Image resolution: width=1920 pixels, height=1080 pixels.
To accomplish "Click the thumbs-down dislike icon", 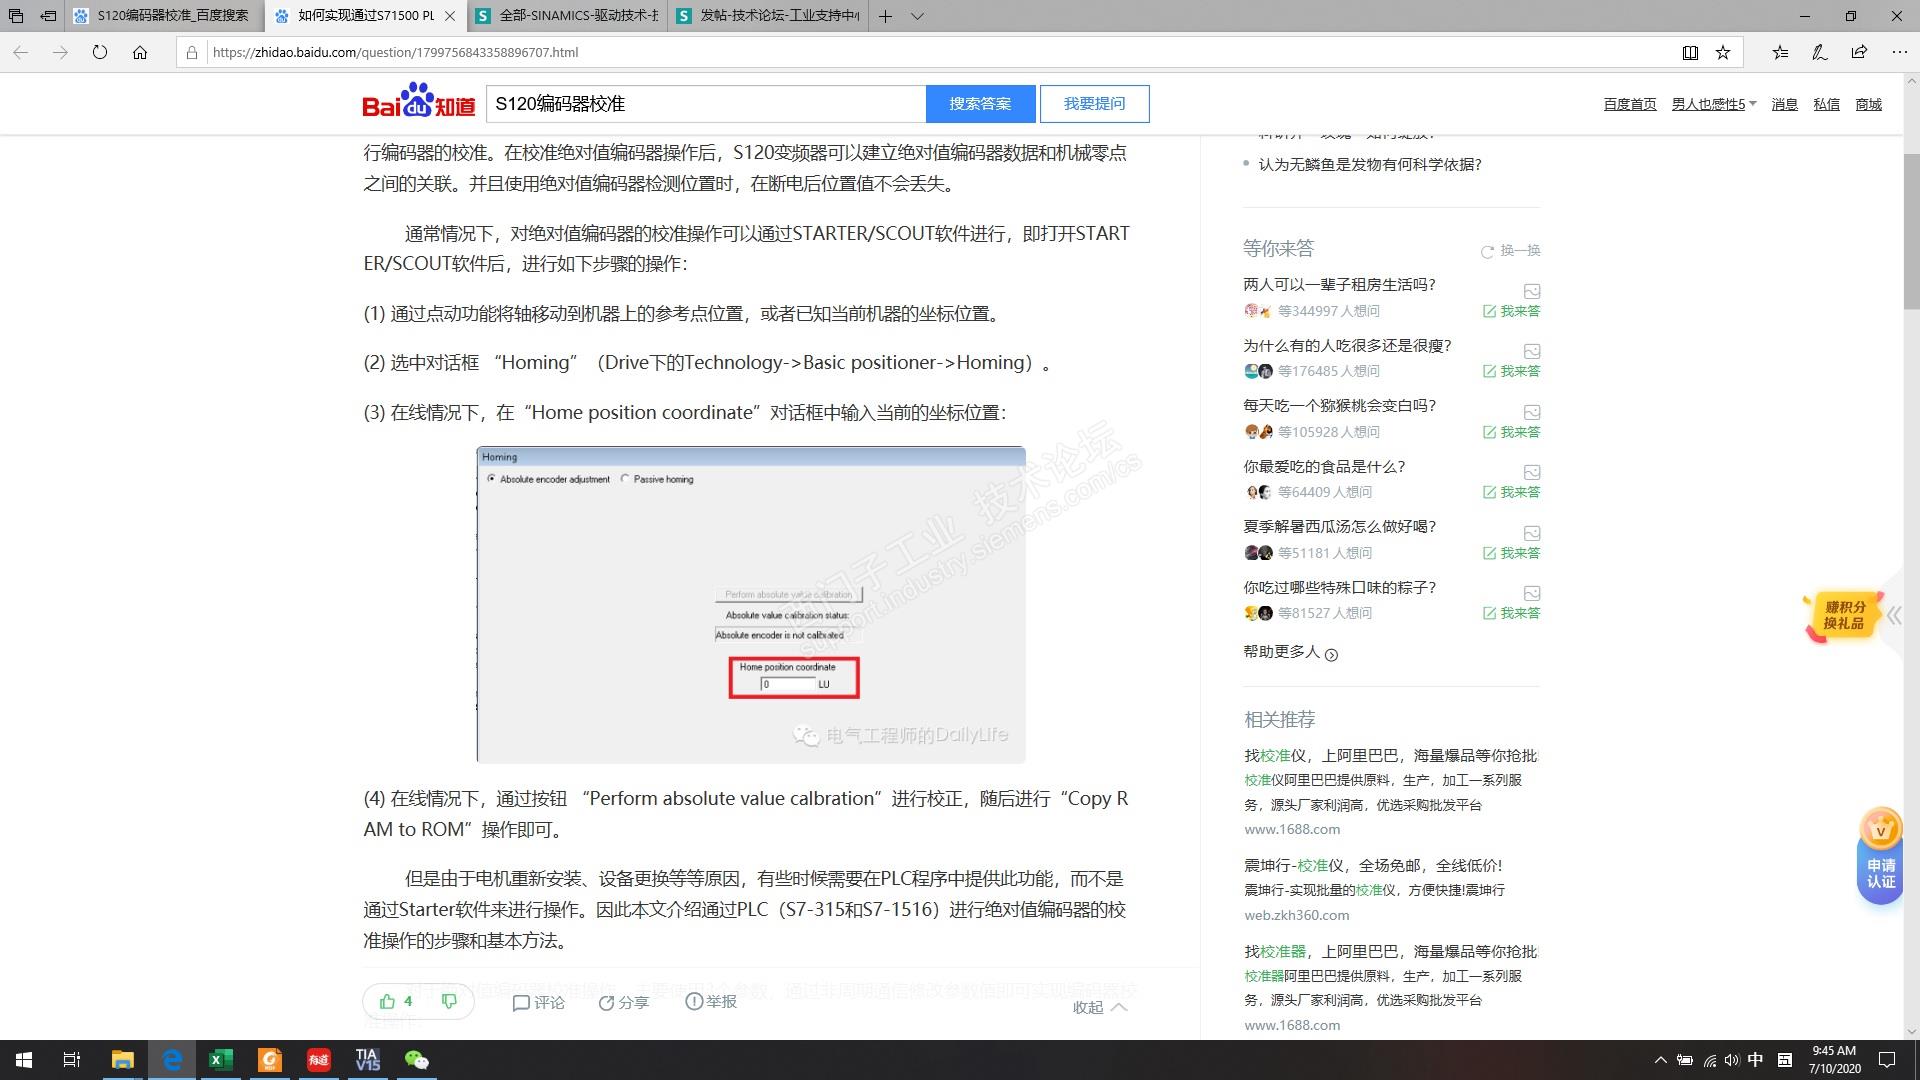I will (449, 1001).
